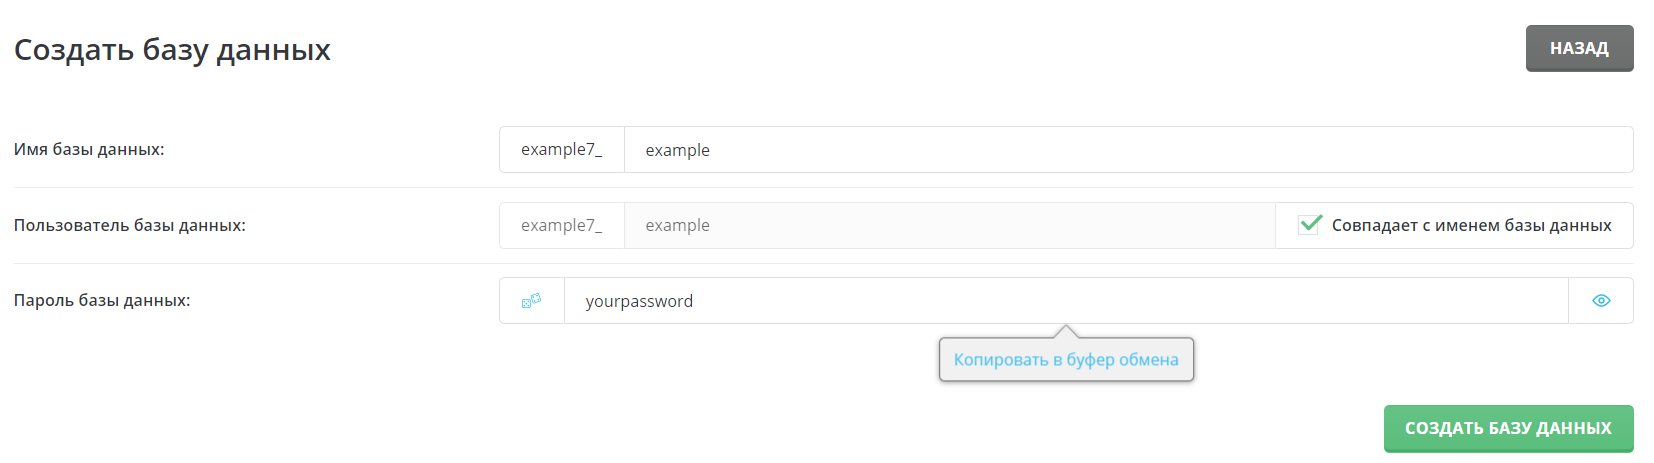Click the 'example7_' prefix in database user row
This screenshot has height=463, width=1654.
pyautogui.click(x=562, y=226)
